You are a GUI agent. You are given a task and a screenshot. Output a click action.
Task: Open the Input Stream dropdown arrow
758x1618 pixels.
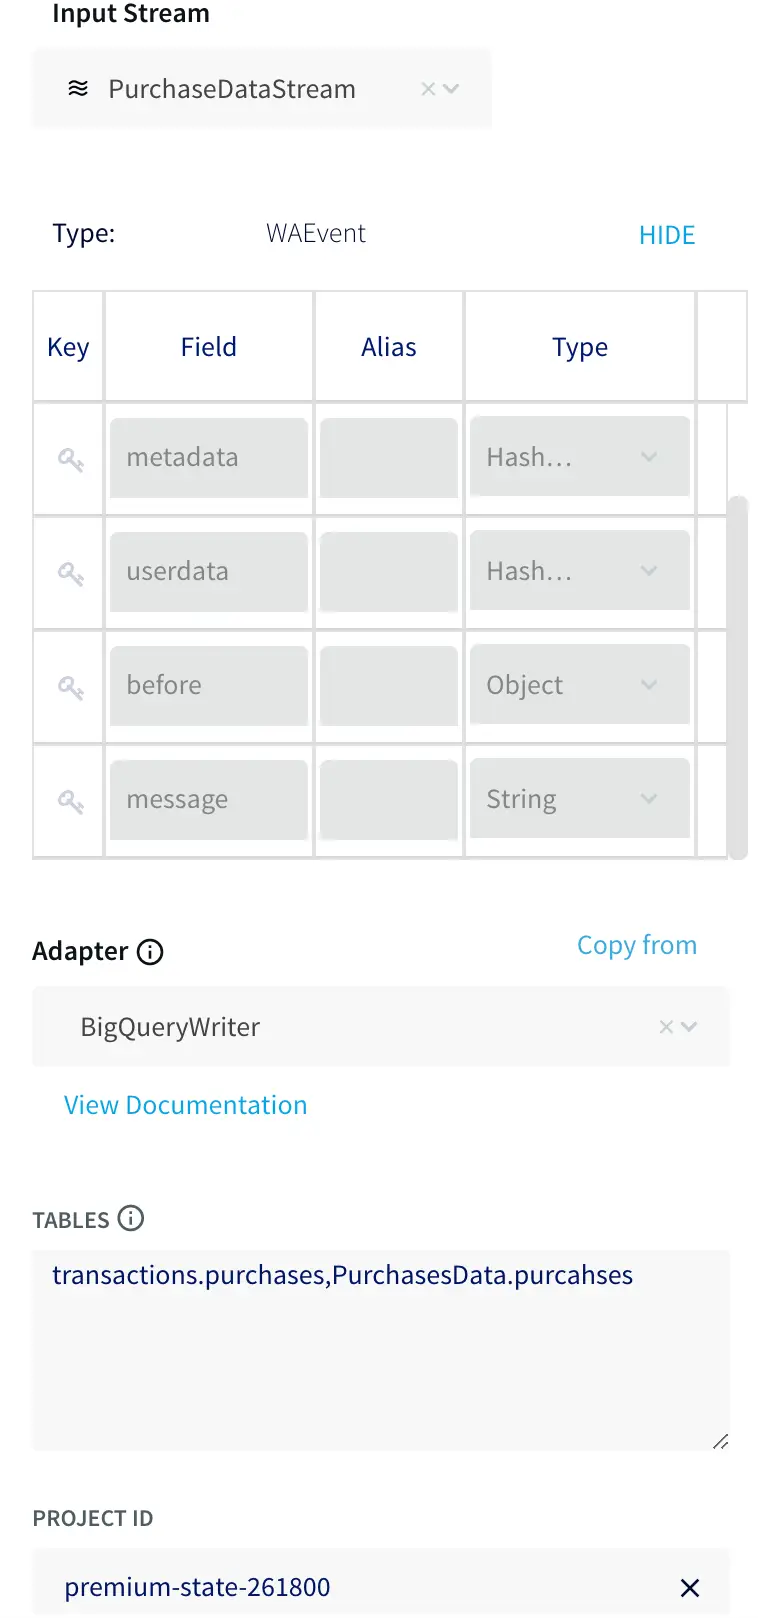pyautogui.click(x=451, y=89)
